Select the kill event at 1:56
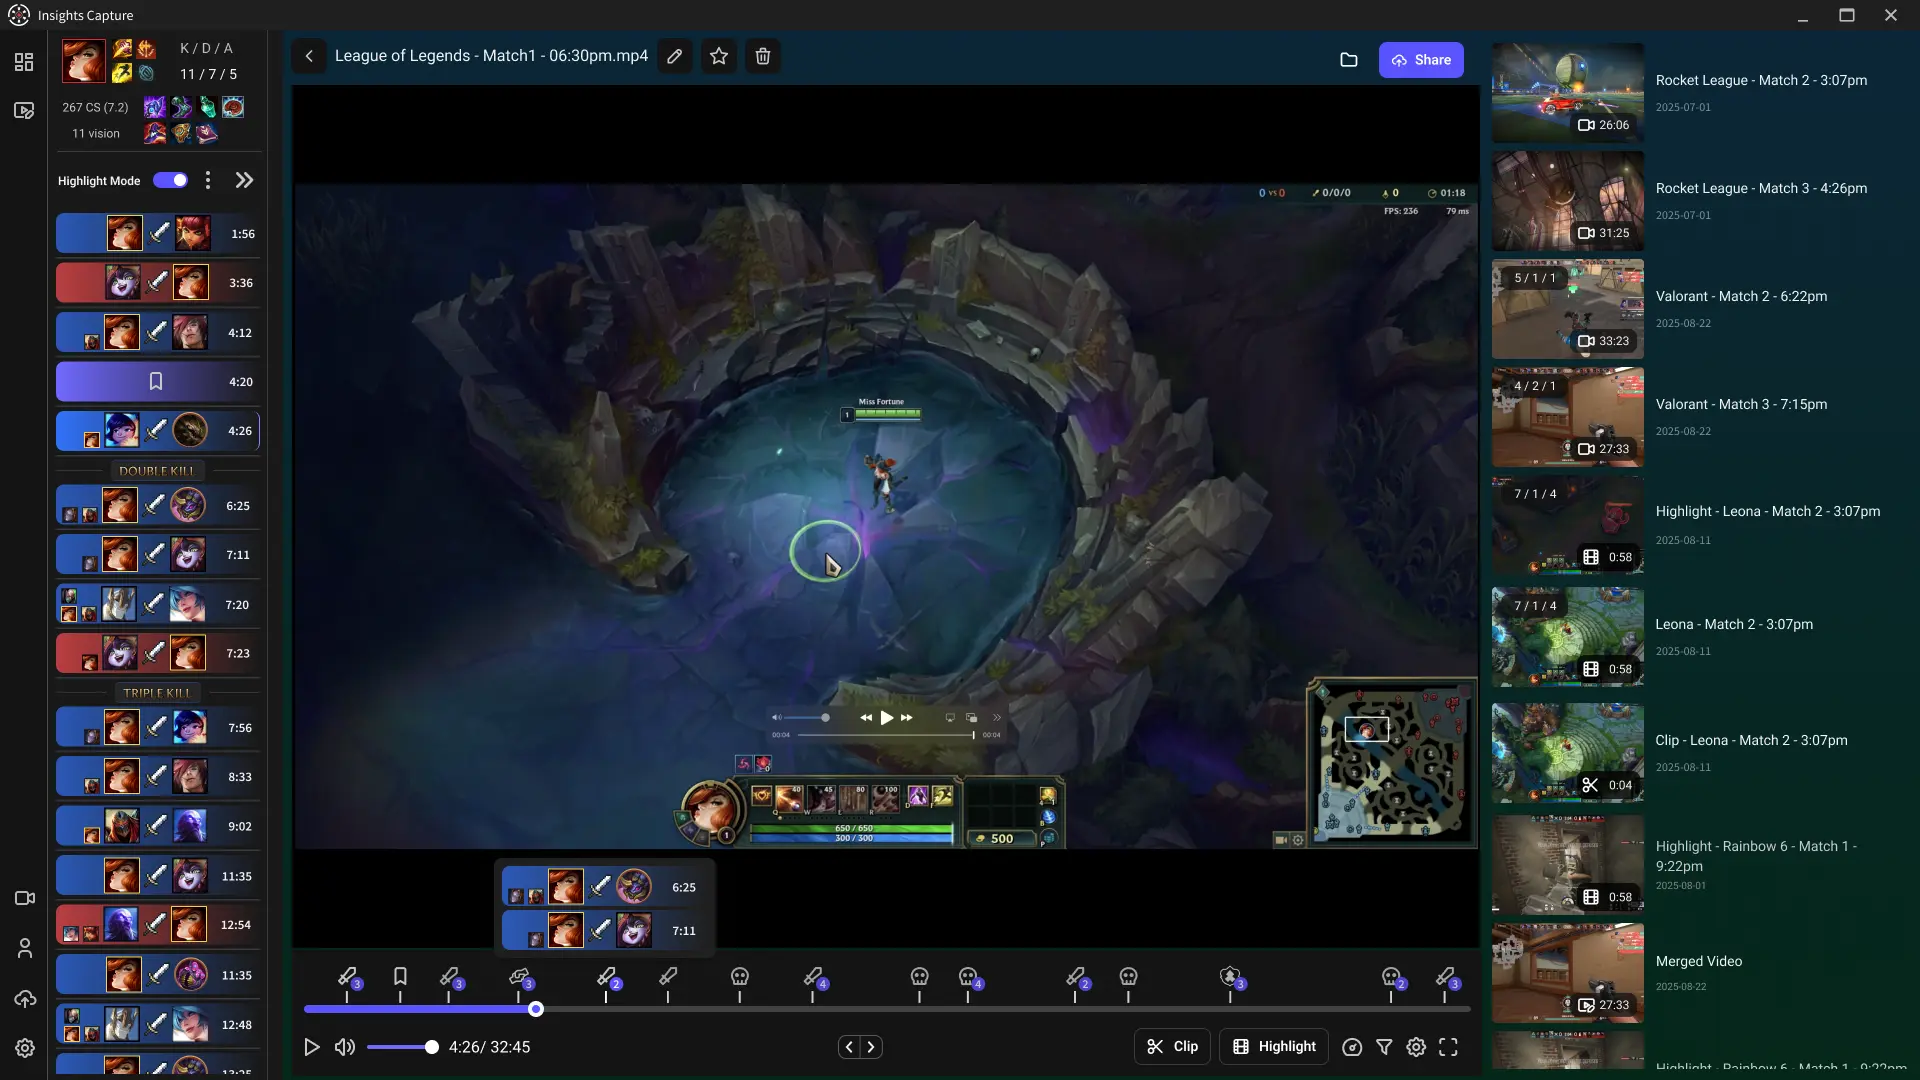Viewport: 1920px width, 1080px height. tap(158, 234)
